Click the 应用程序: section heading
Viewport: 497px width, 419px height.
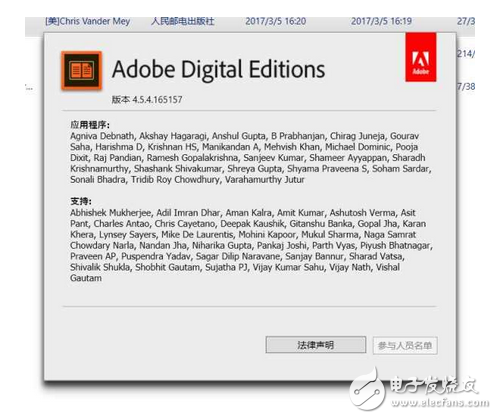tap(90, 125)
